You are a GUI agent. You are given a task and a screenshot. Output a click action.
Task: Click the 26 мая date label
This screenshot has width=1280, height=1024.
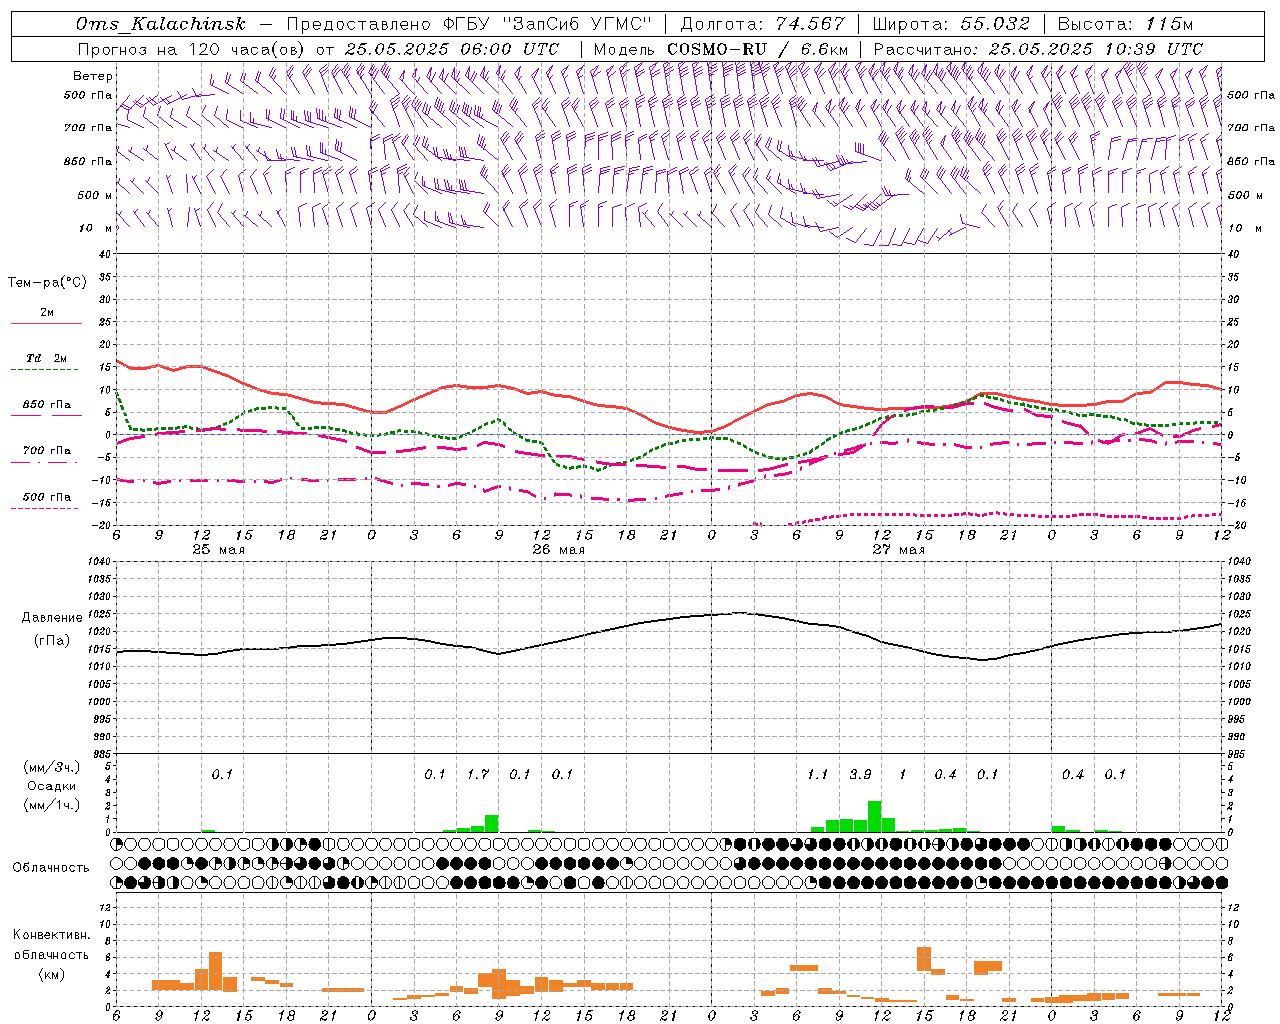tap(558, 550)
